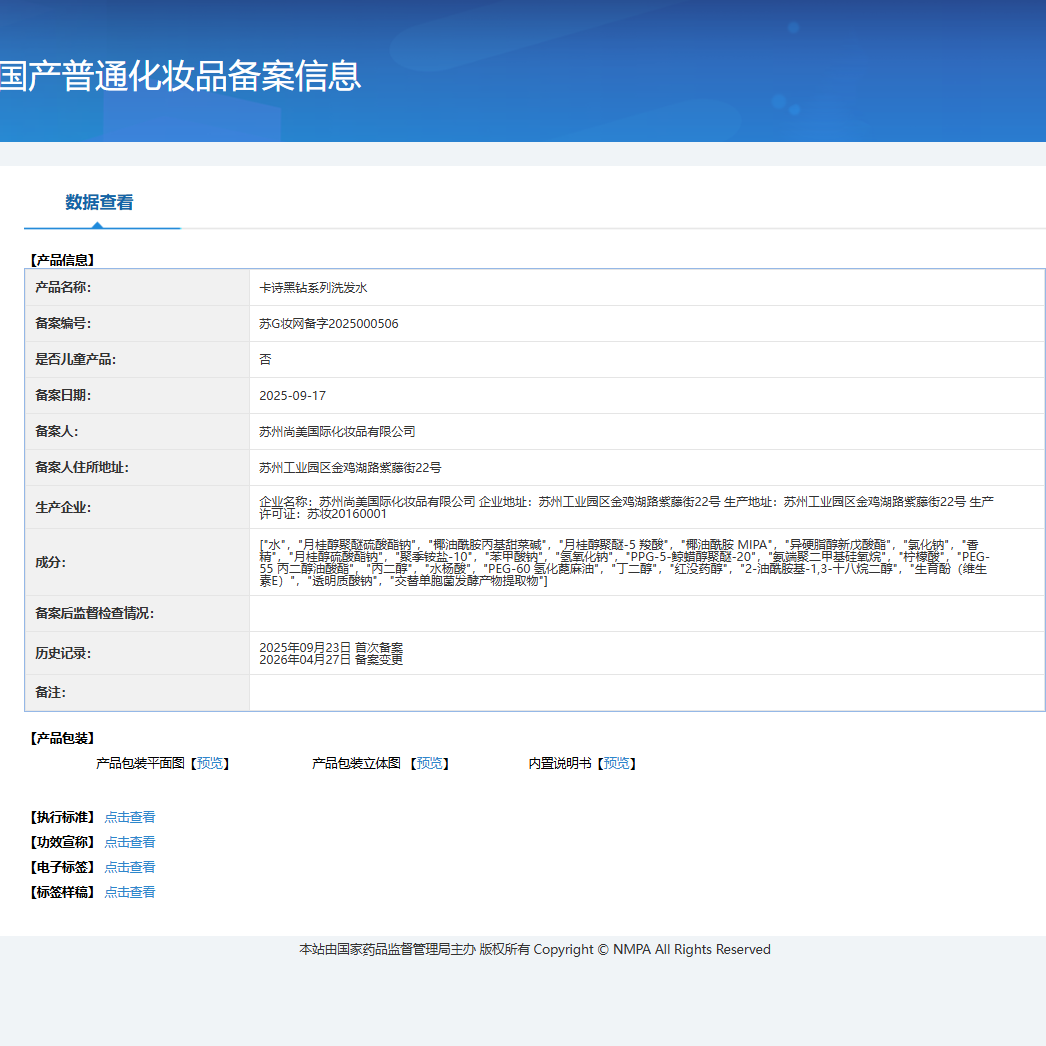Image resolution: width=1046 pixels, height=1046 pixels.
Task: Click 备案人 value 苏州尚美国际化妆品有限公司
Action: pos(337,432)
